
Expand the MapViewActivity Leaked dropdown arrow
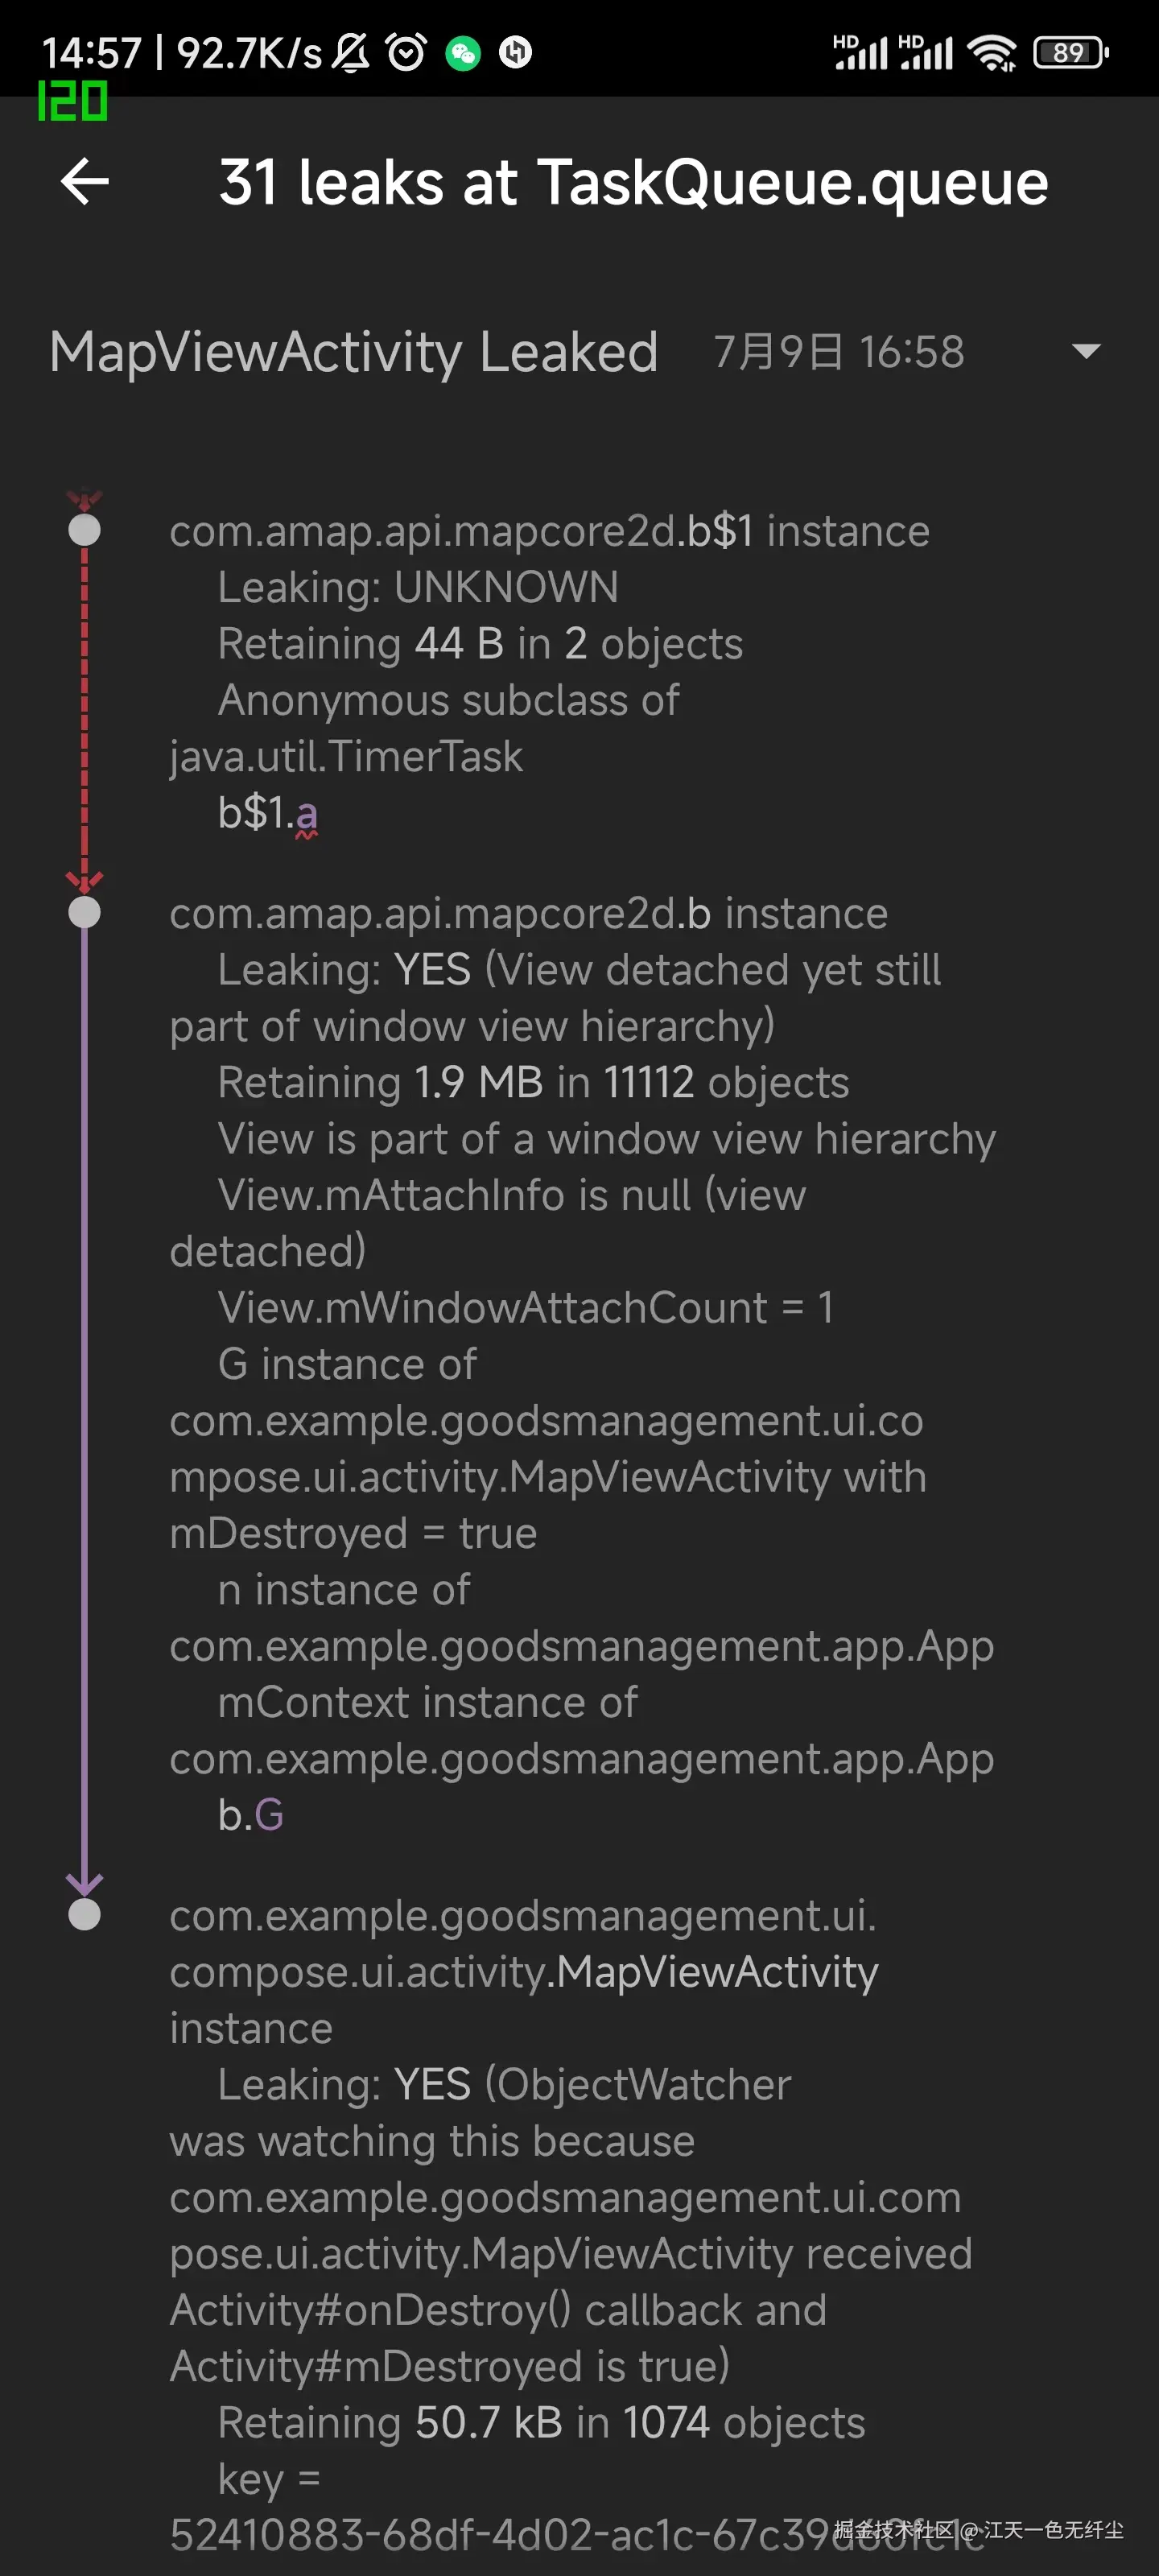(x=1085, y=351)
